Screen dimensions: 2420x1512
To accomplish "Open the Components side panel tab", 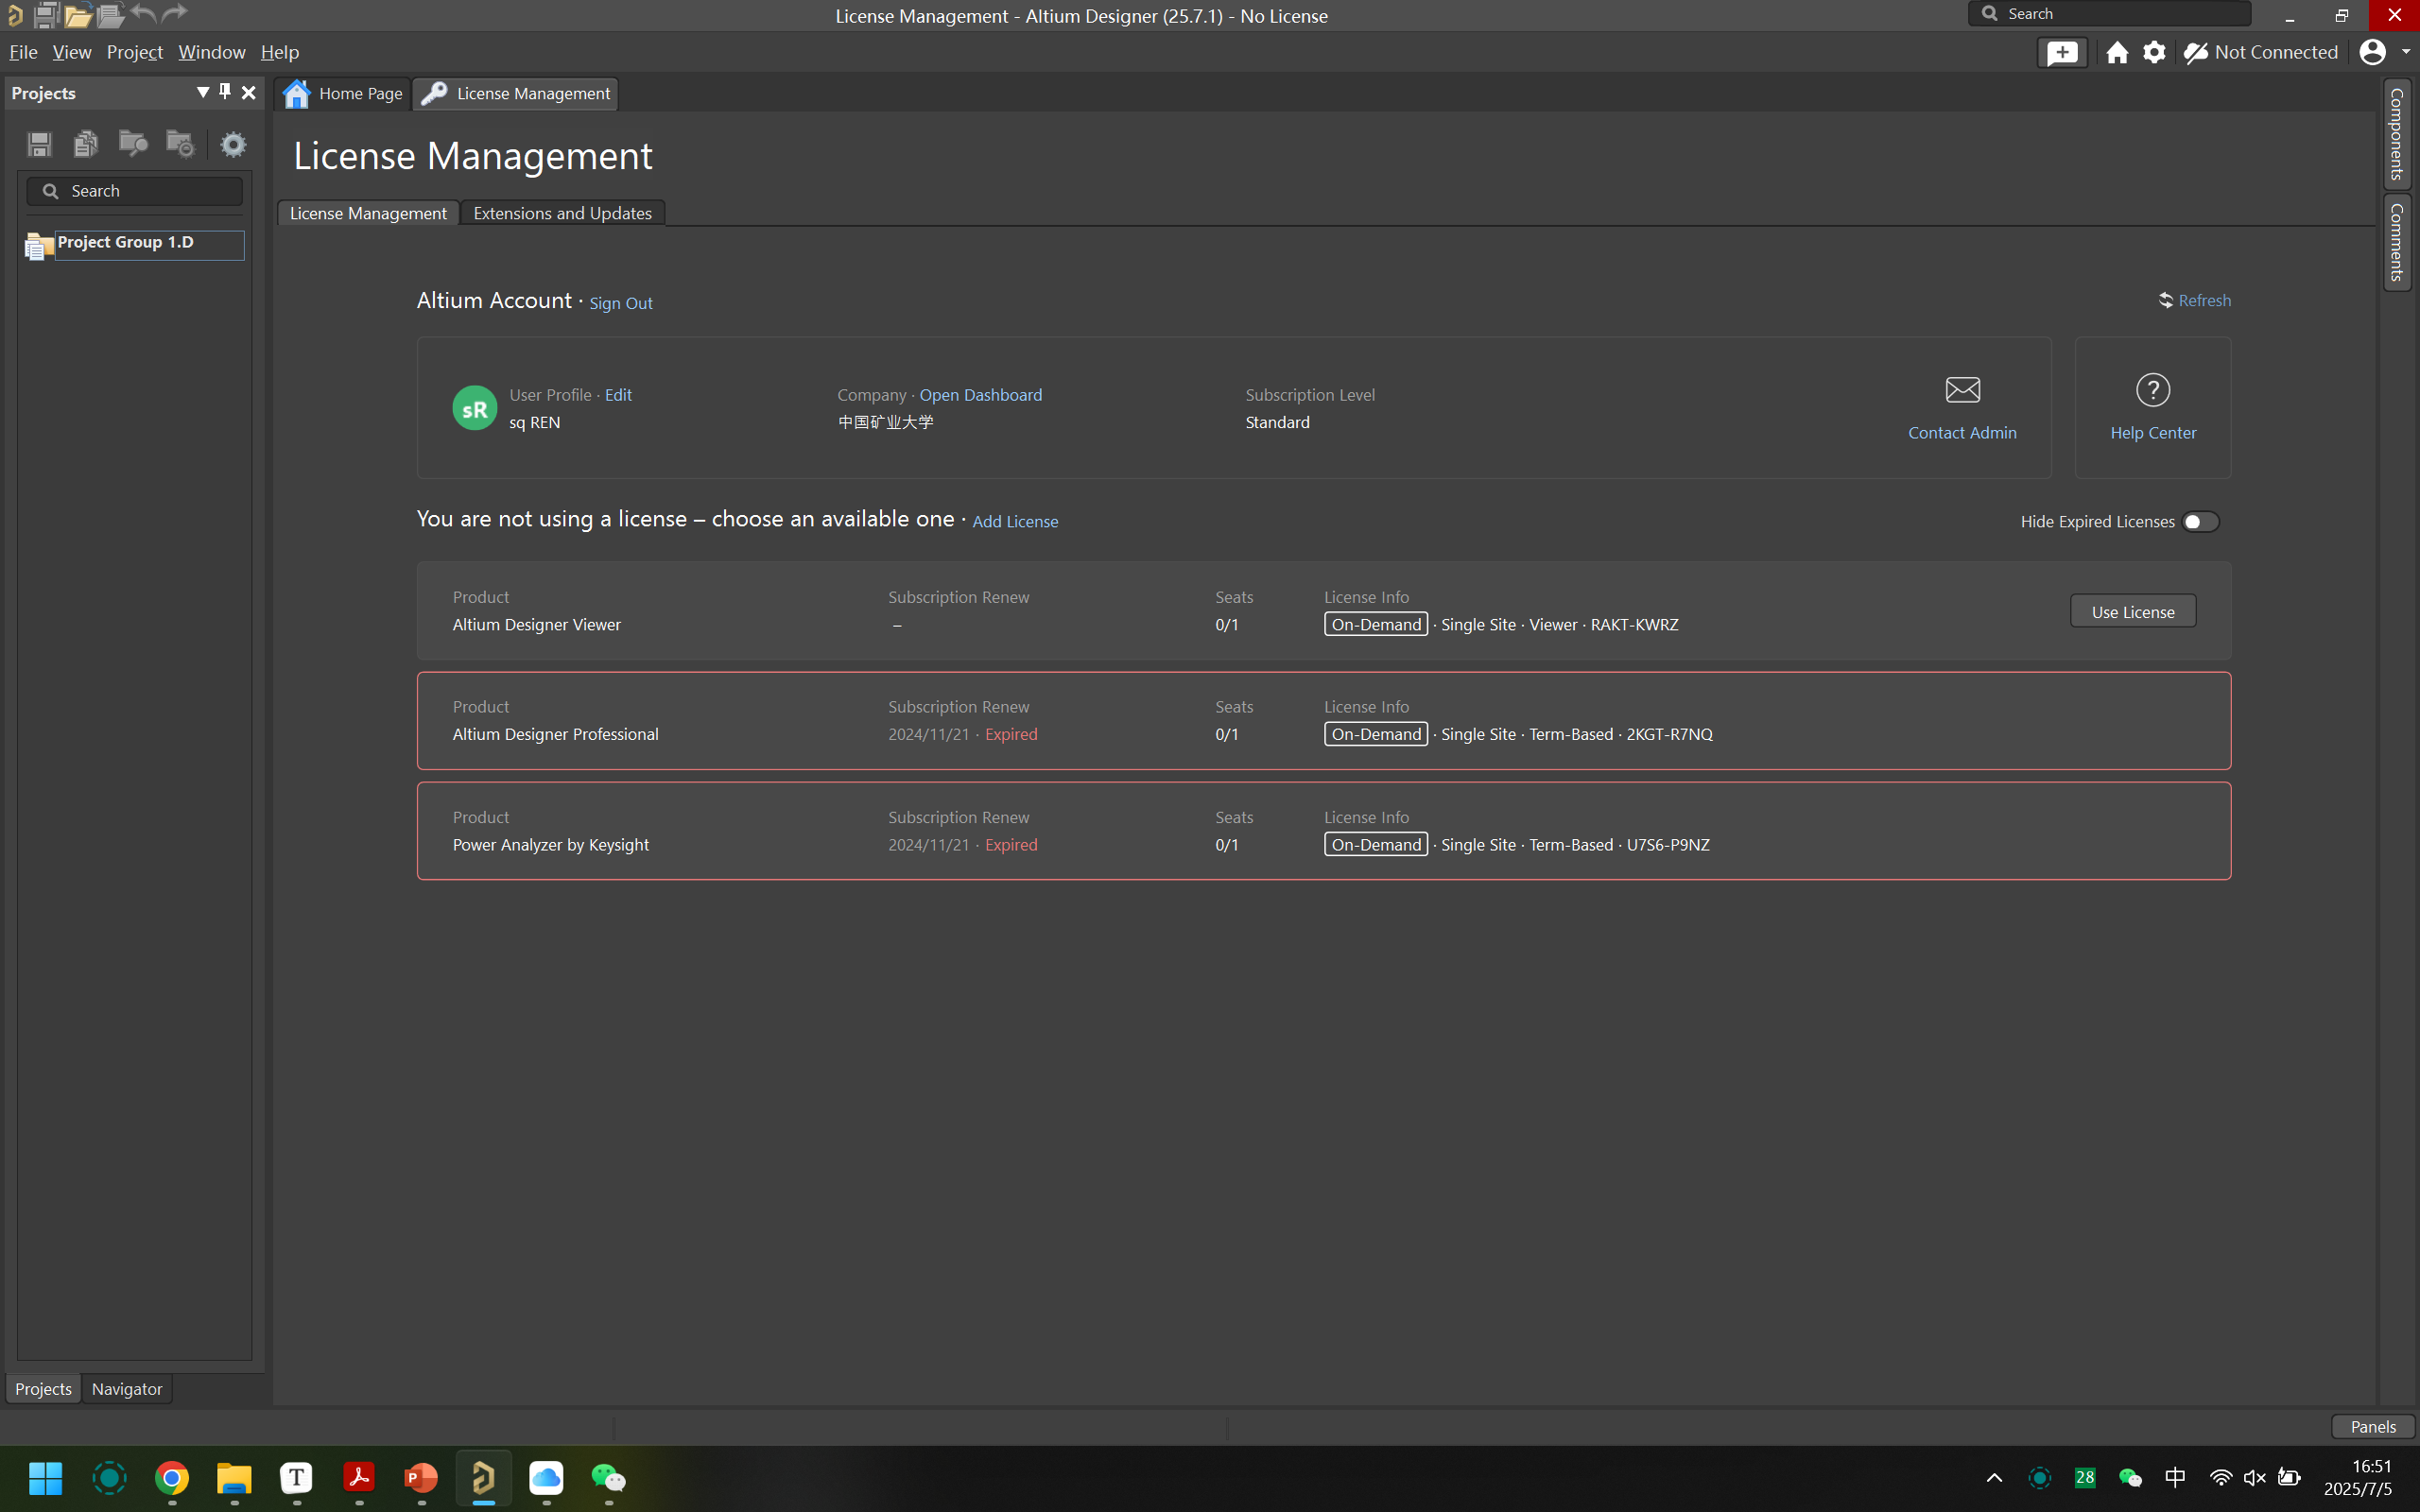I will pyautogui.click(x=2398, y=134).
